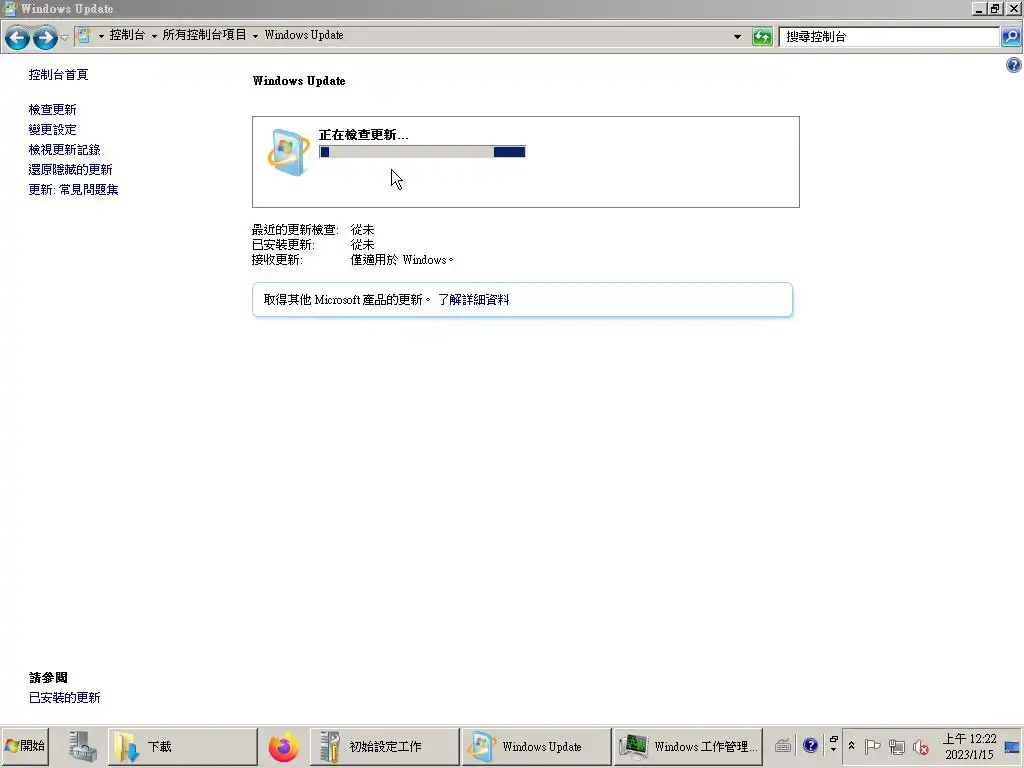
Task: Click 還原隱藏的更新 link
Action: tap(70, 170)
